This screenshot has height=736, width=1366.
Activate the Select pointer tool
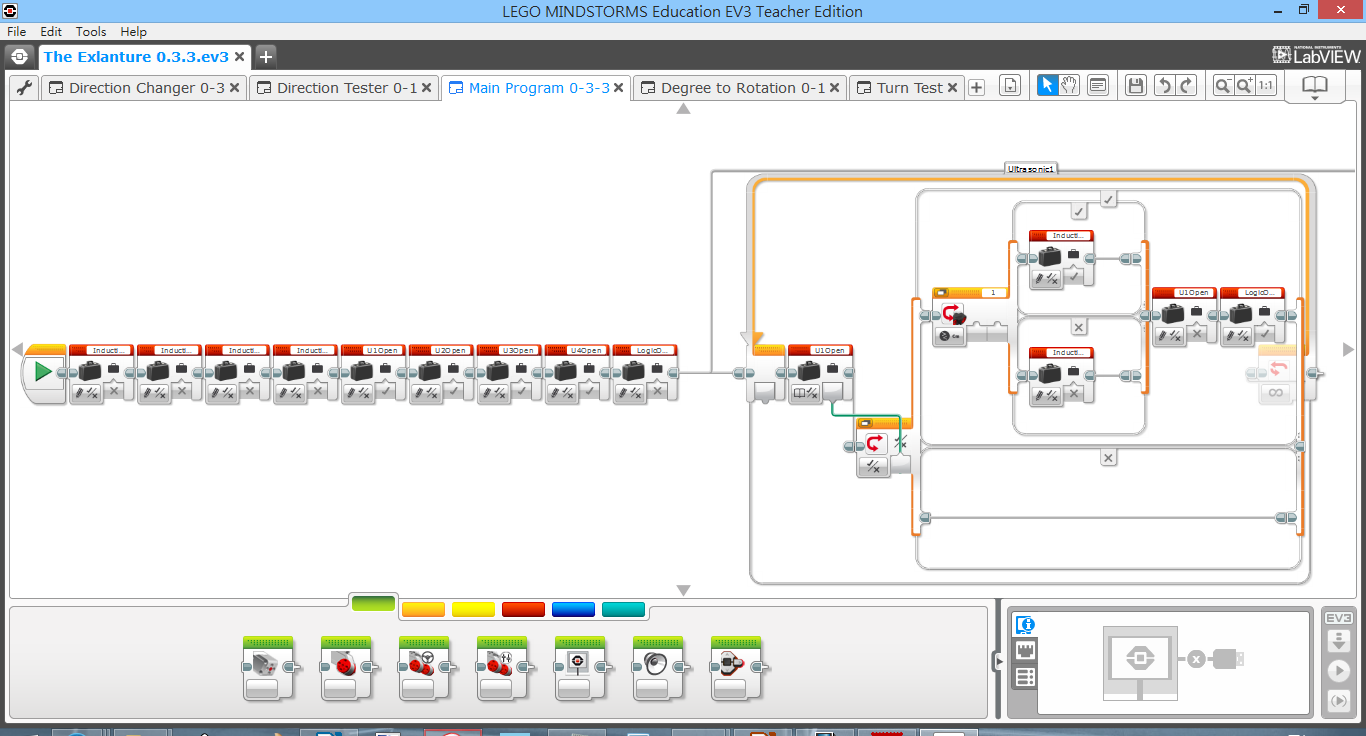(x=1047, y=86)
